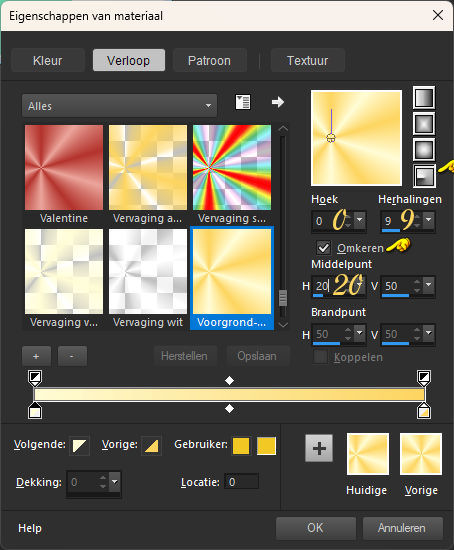Select the linear gradient style icon
This screenshot has width=454, height=550.
pos(424,98)
